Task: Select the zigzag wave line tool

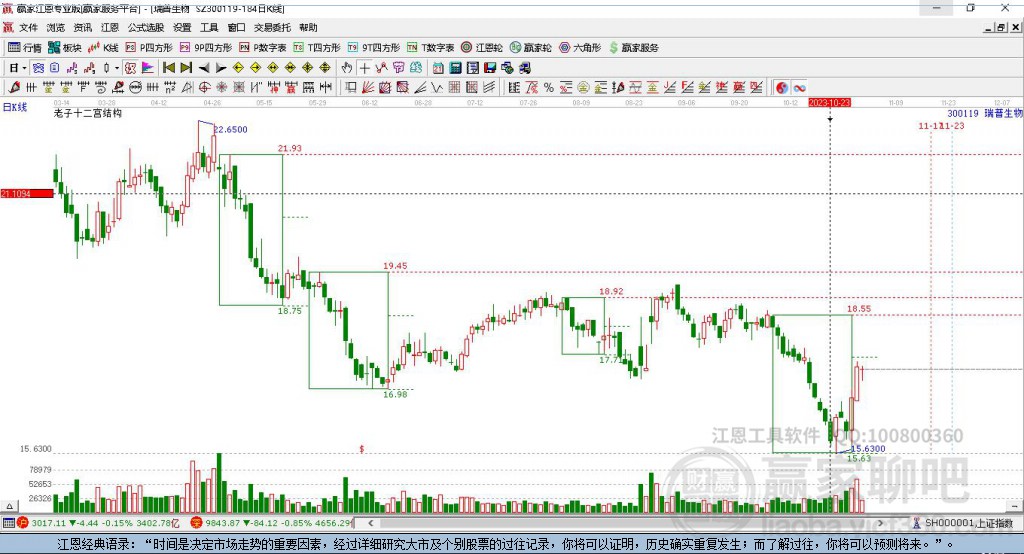Action: click(436, 88)
